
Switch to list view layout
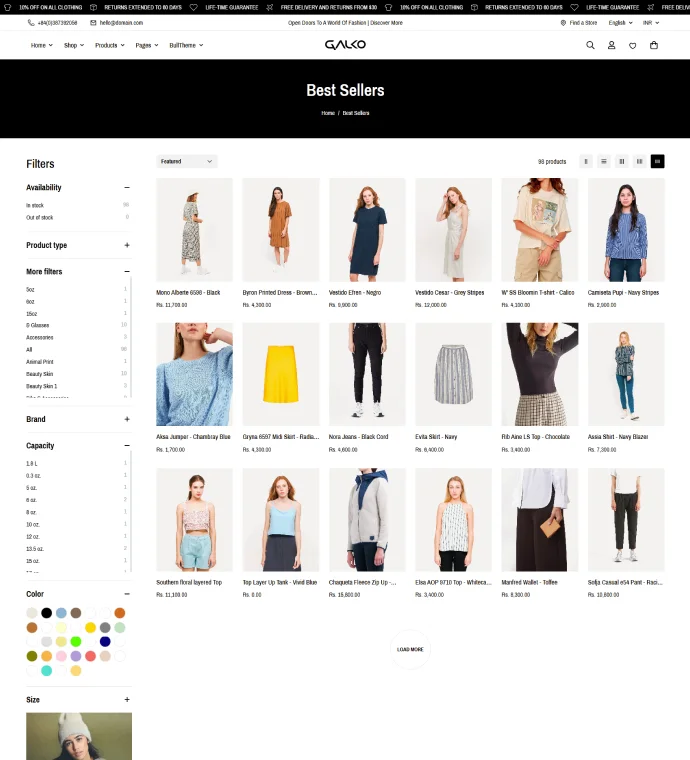604,161
